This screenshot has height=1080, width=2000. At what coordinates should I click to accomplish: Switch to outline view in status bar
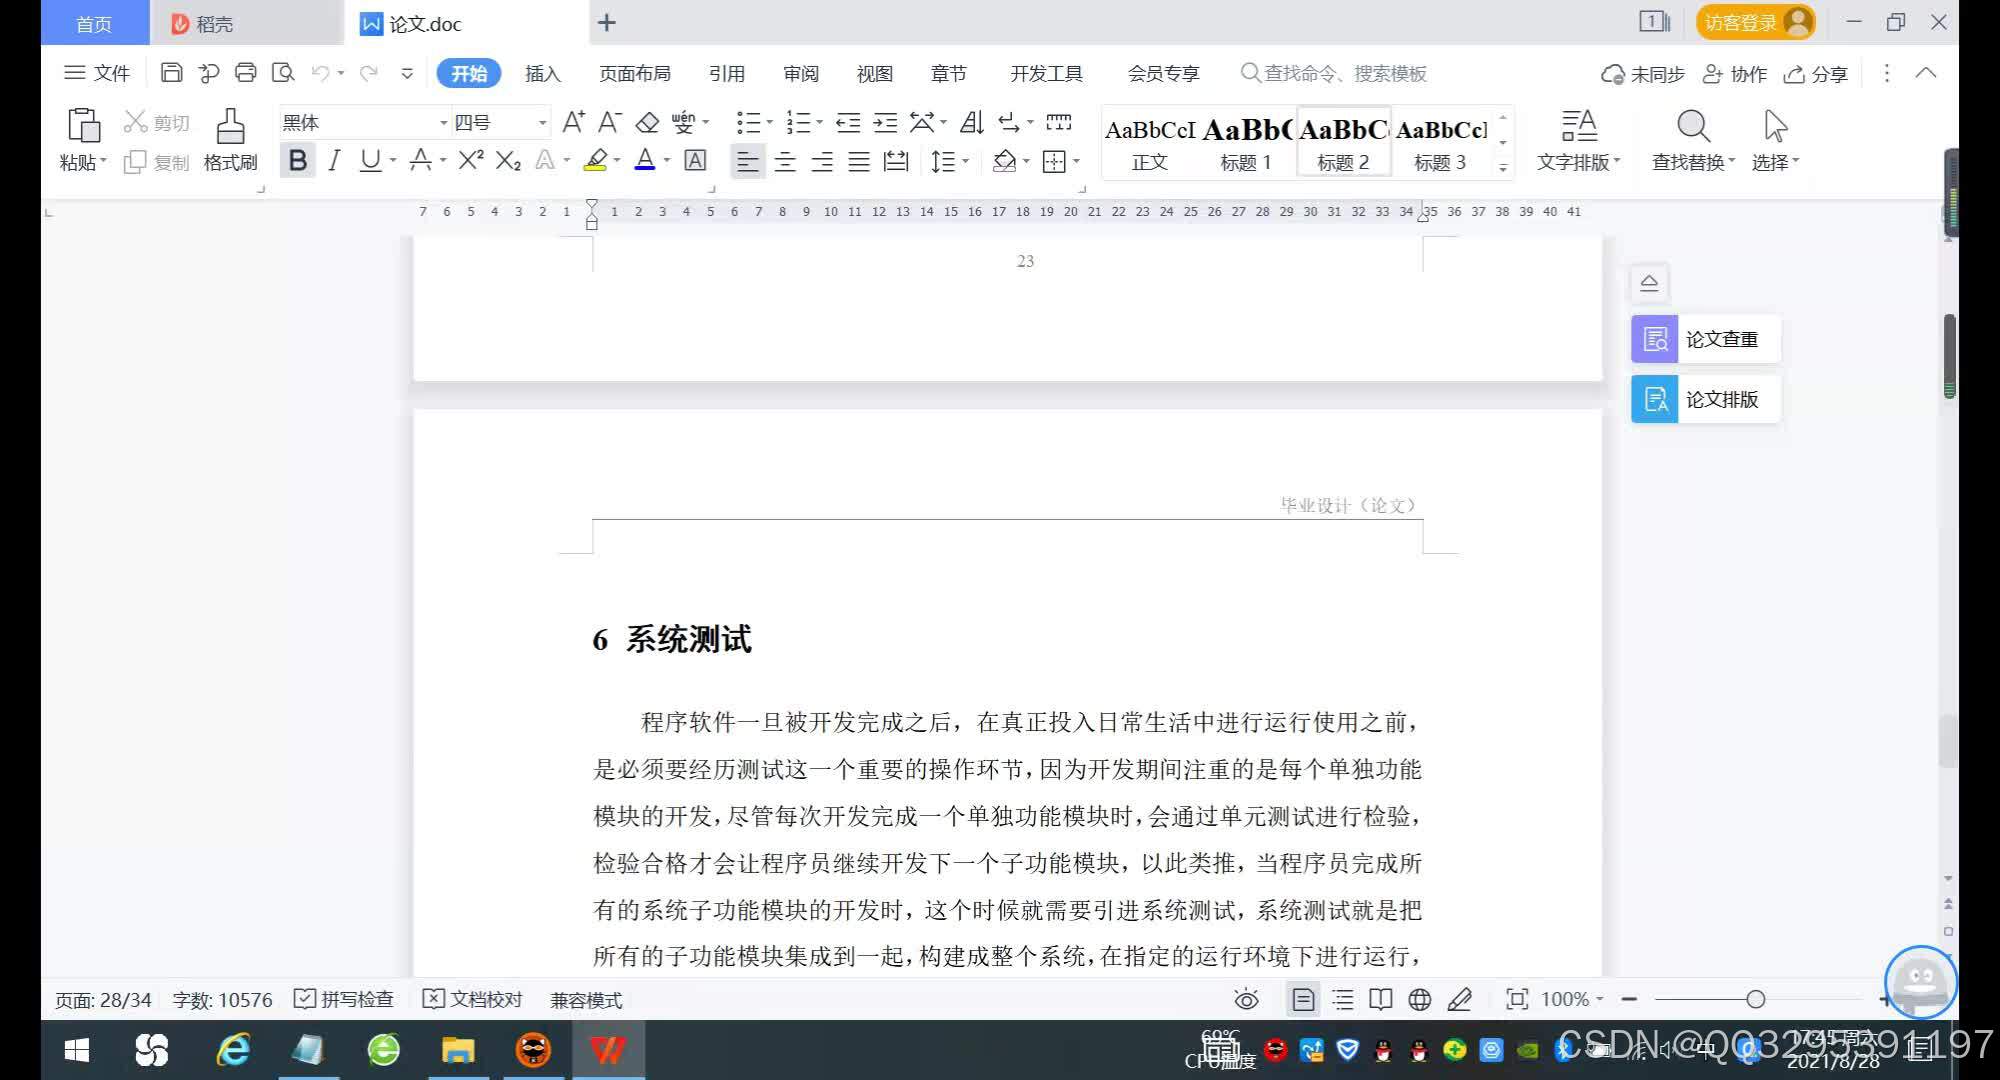coord(1342,999)
